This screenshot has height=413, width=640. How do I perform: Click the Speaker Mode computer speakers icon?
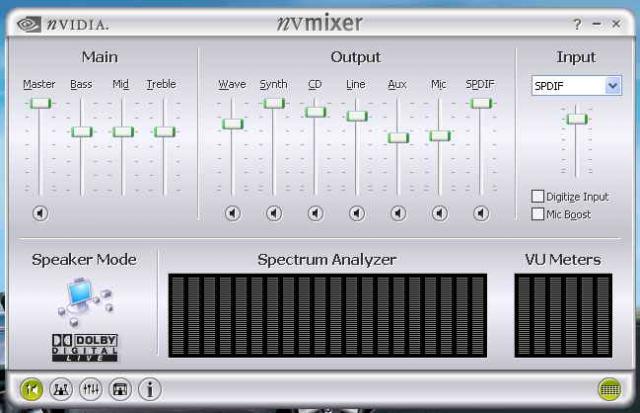[85, 302]
